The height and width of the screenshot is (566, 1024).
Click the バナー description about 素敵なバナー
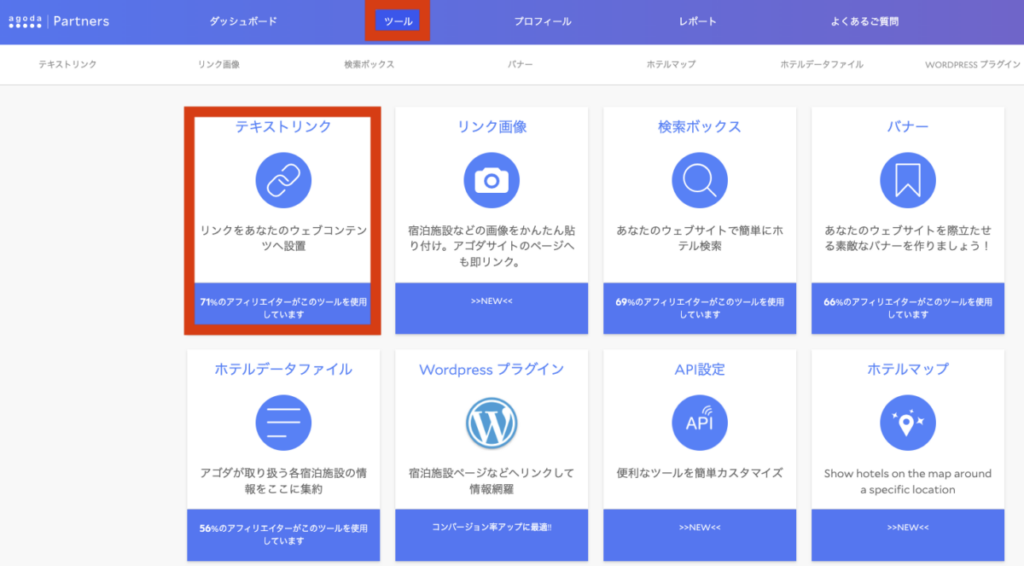tap(908, 238)
